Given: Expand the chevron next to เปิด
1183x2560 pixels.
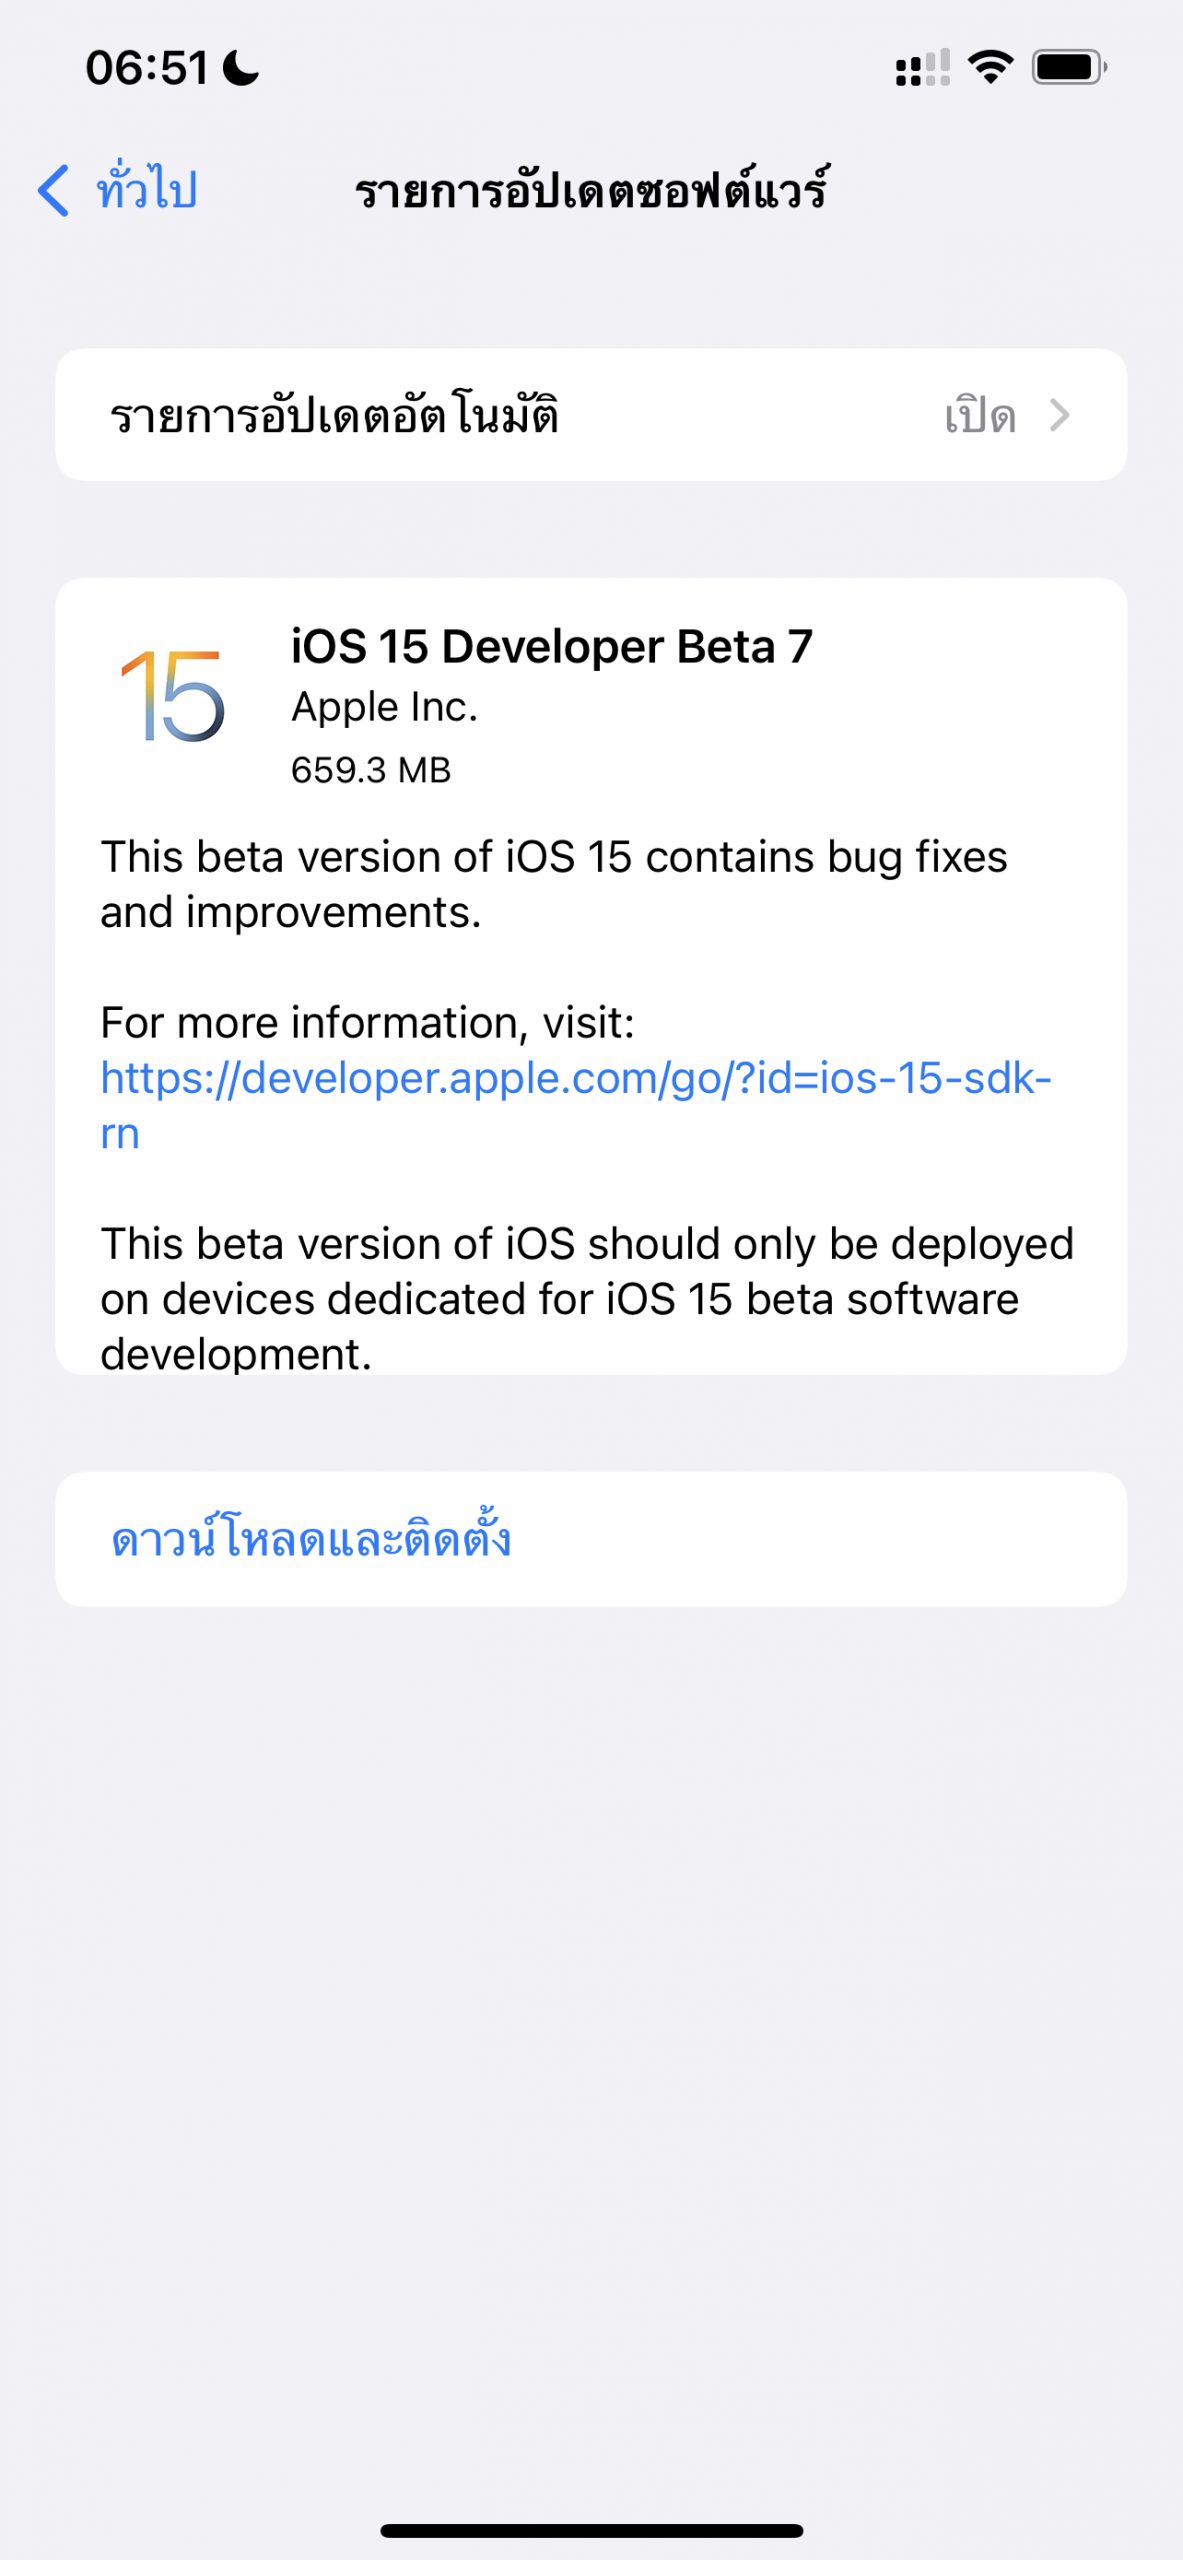Looking at the screenshot, I should tap(1060, 415).
